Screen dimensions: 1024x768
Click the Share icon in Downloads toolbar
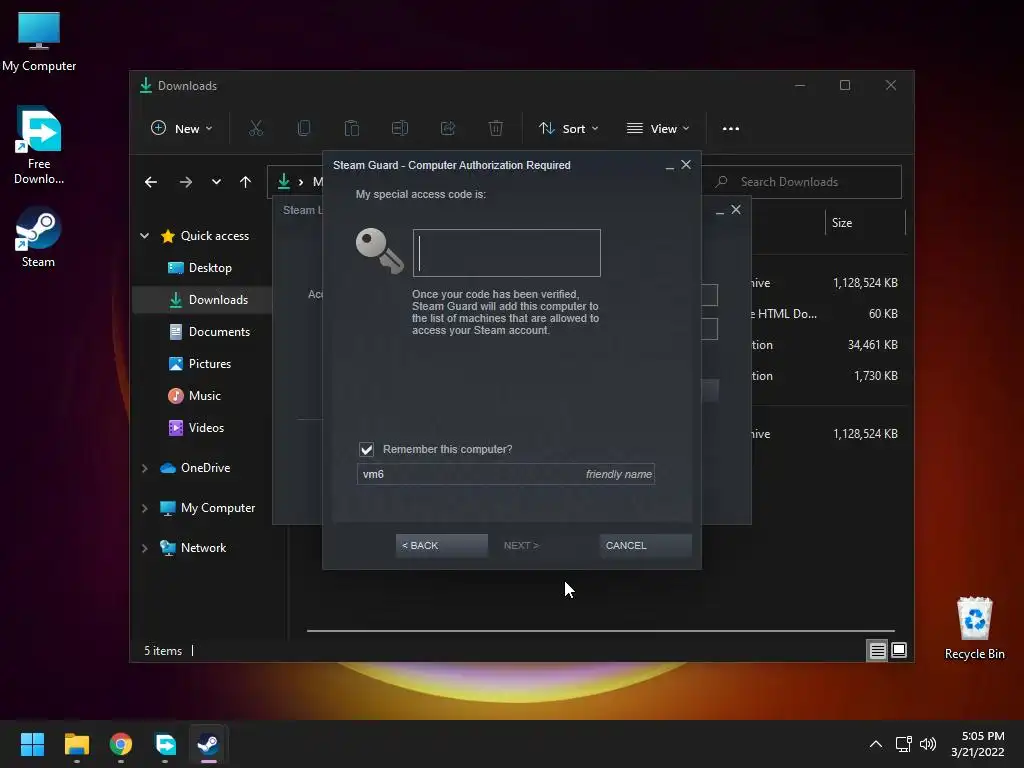click(x=448, y=129)
